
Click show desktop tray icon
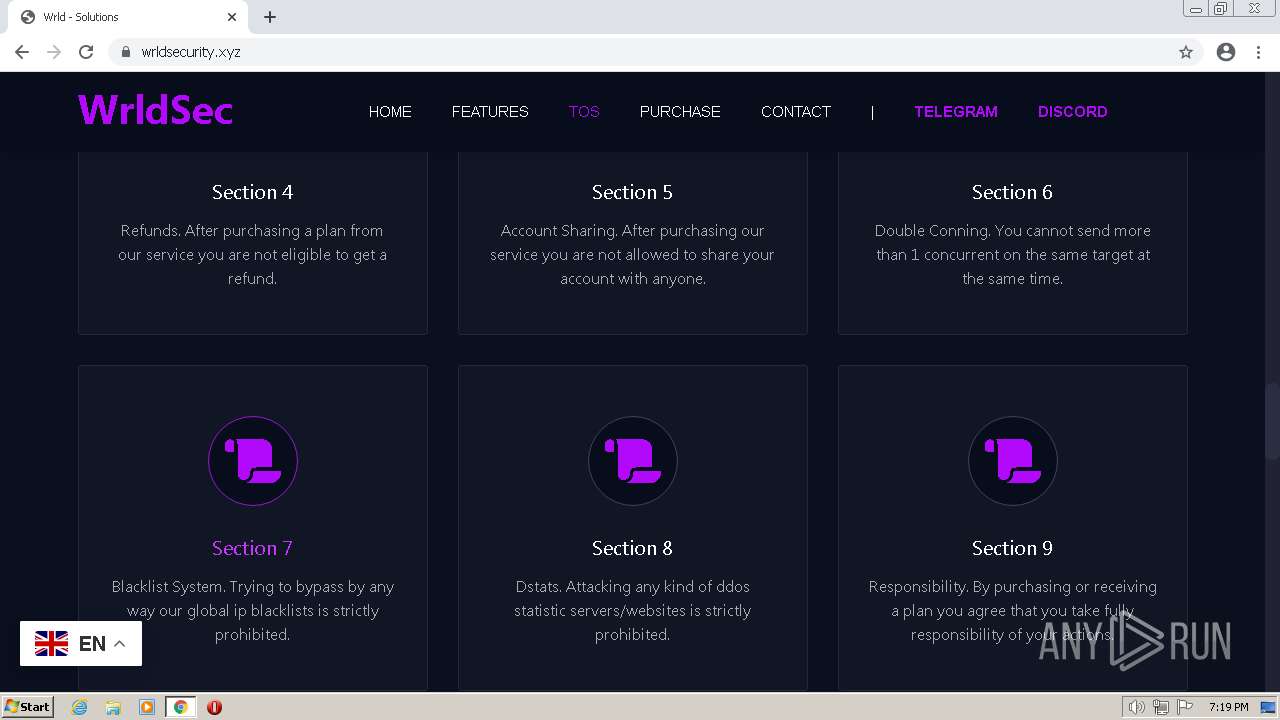1268,707
